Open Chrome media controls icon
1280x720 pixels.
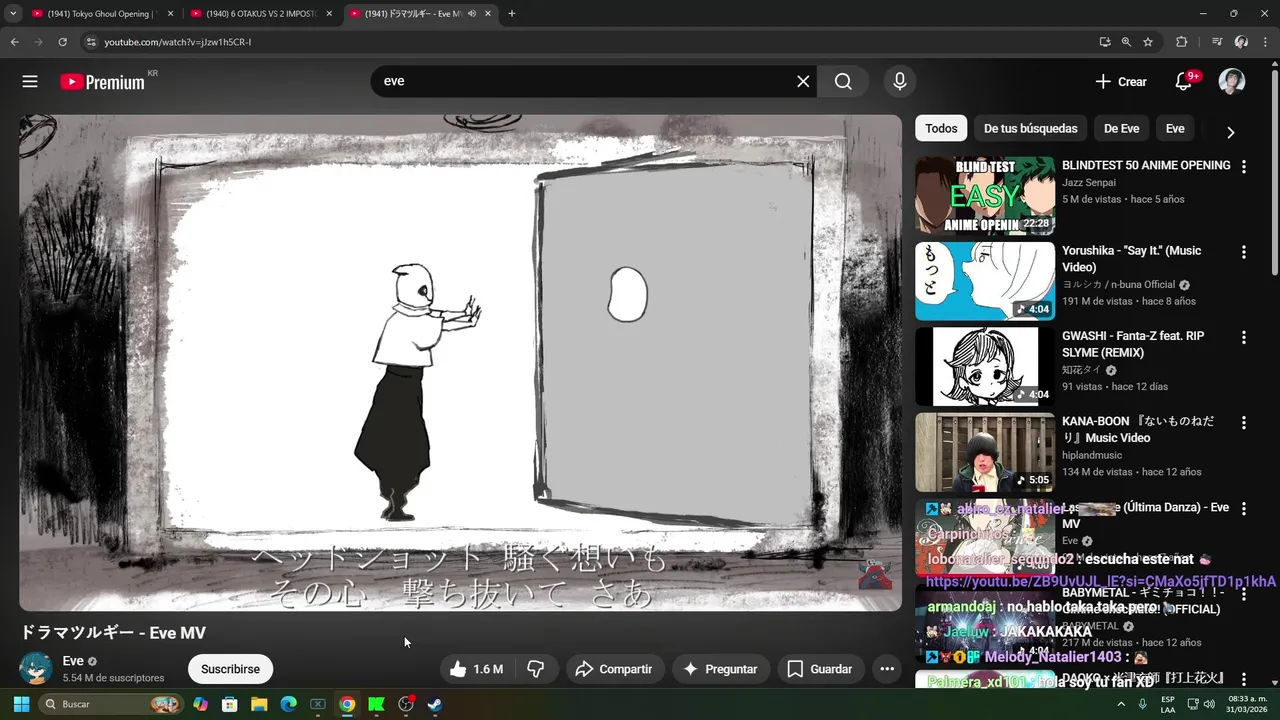(1217, 42)
